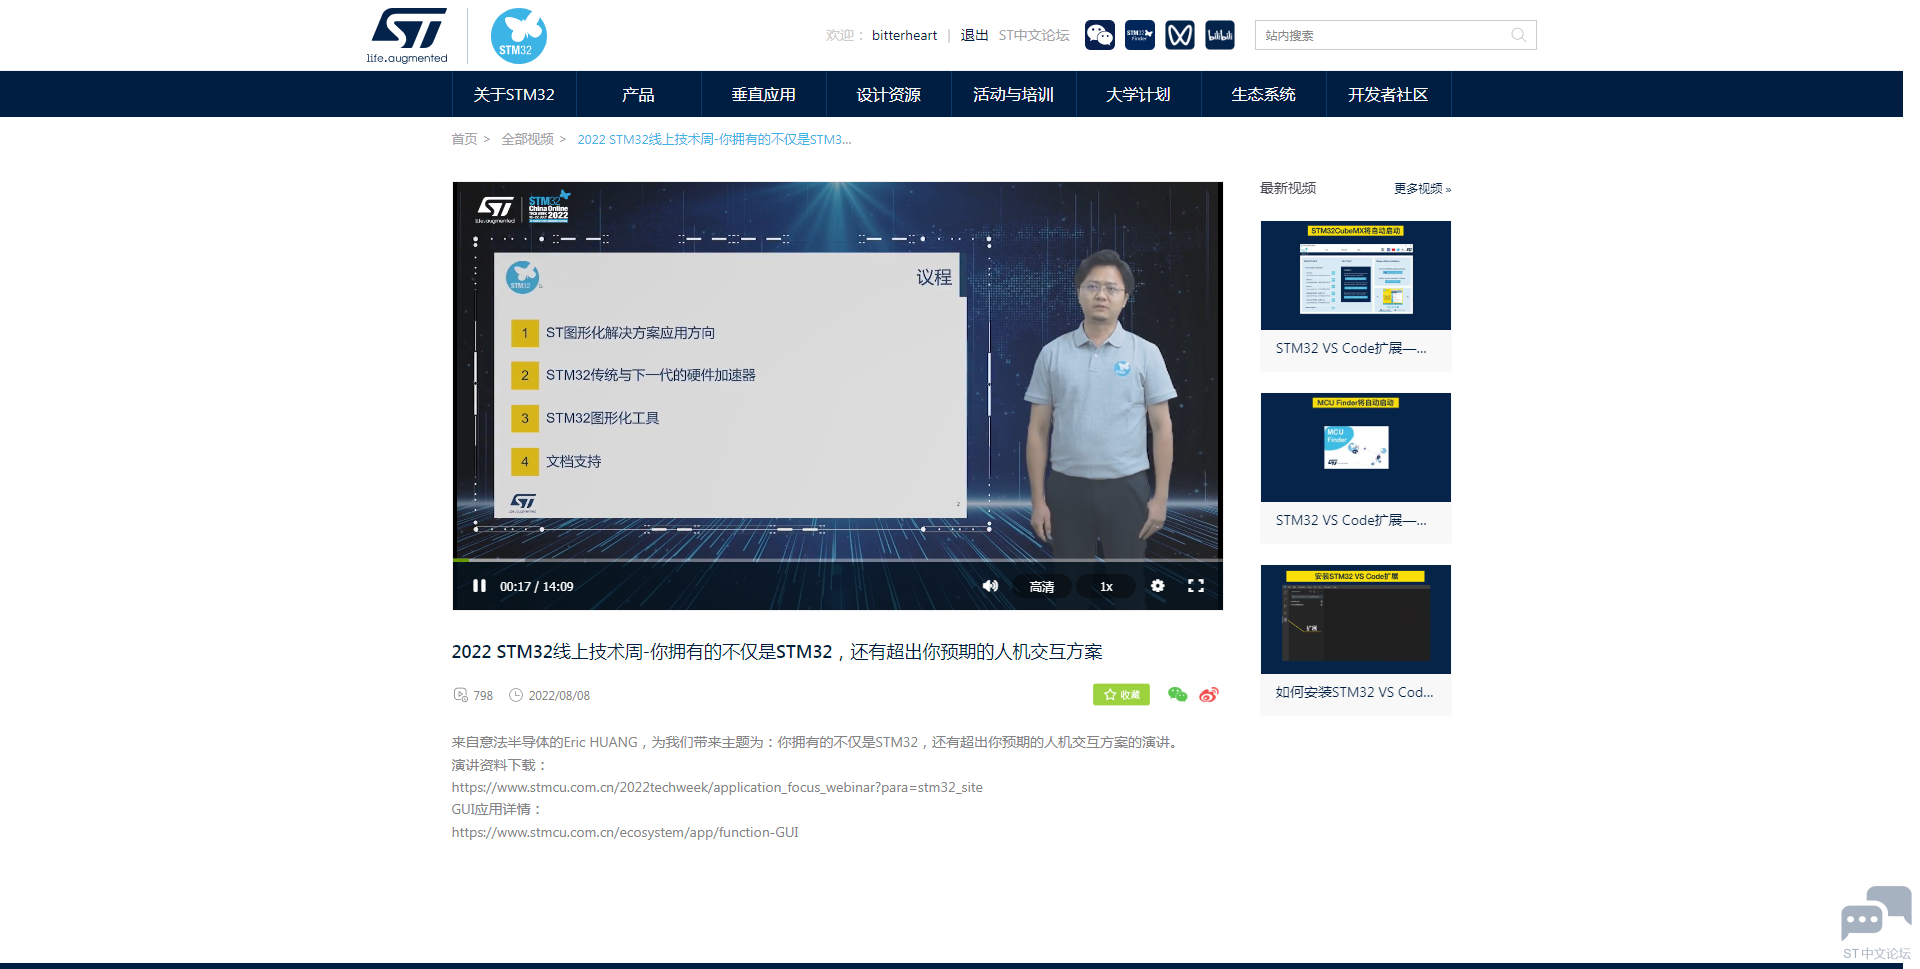1920x969 pixels.
Task: Open the ST中文论坛 chat bubble widget
Action: (x=1876, y=923)
